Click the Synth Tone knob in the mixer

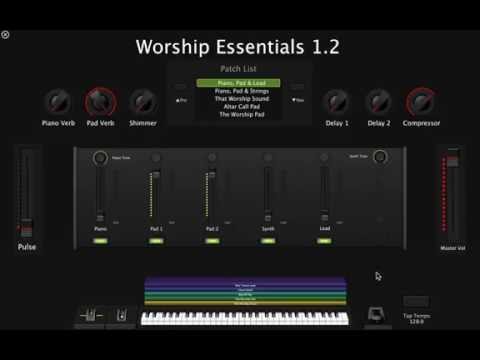coord(380,156)
